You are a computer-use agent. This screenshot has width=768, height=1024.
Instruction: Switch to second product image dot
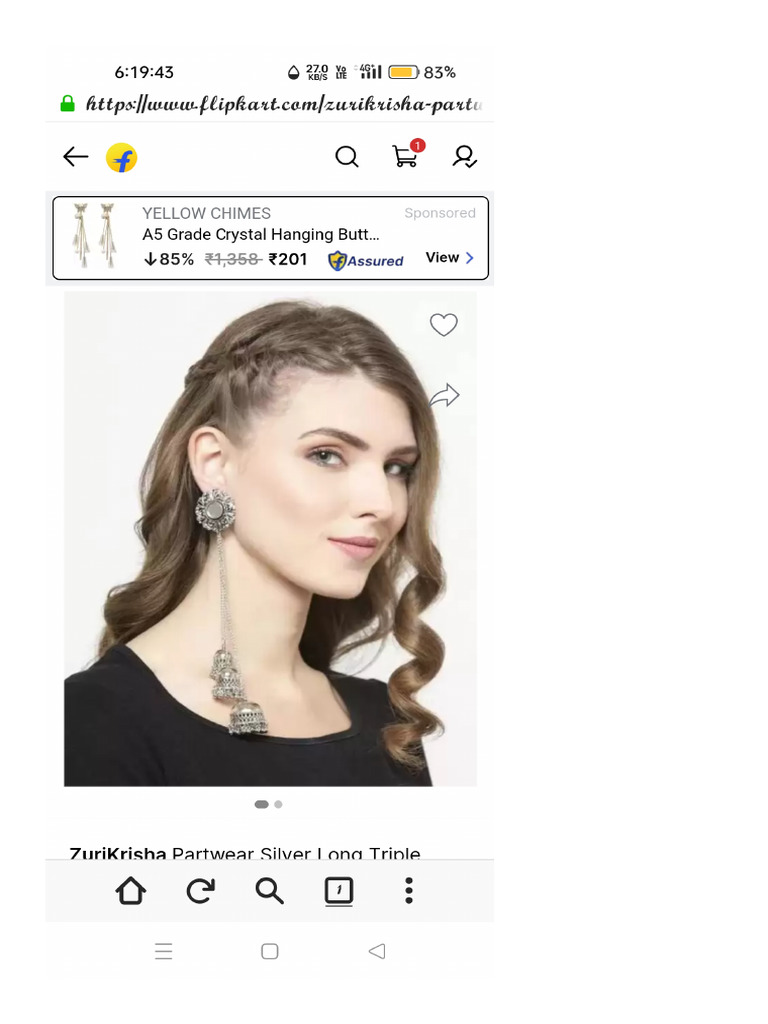coord(278,804)
